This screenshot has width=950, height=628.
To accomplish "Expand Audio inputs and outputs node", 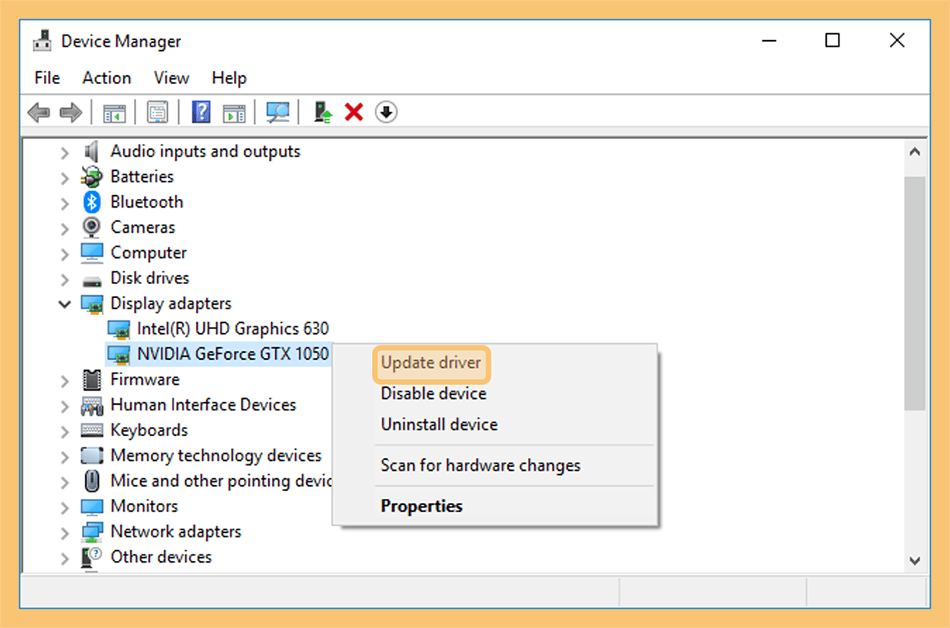I will [65, 153].
